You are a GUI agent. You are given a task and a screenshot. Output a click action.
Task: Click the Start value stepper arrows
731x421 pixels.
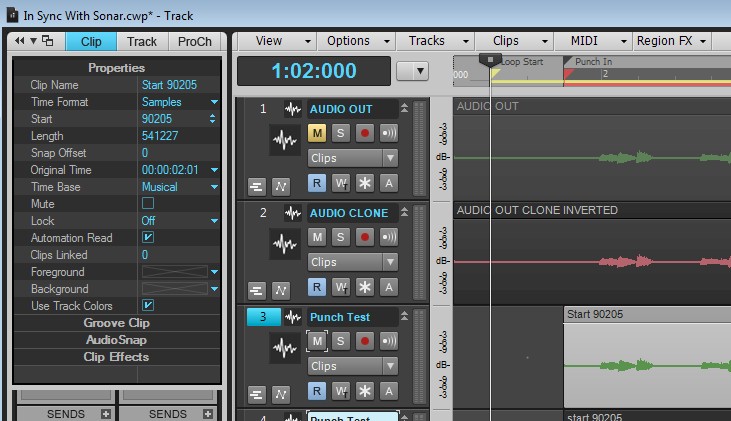[213, 119]
